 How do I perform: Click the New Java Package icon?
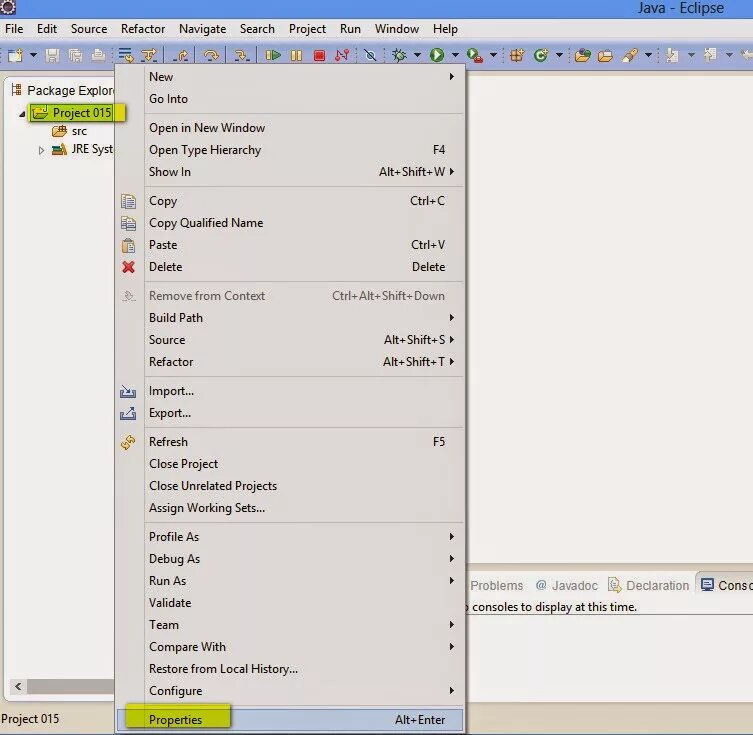click(517, 56)
